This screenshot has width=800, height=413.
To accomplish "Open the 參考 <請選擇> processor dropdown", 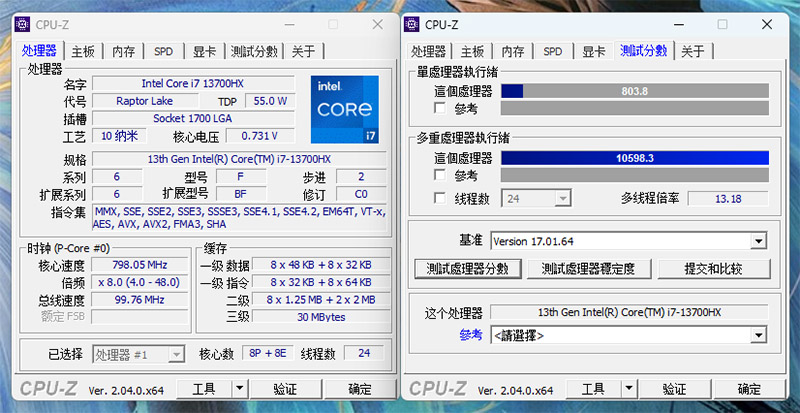I will pos(758,335).
